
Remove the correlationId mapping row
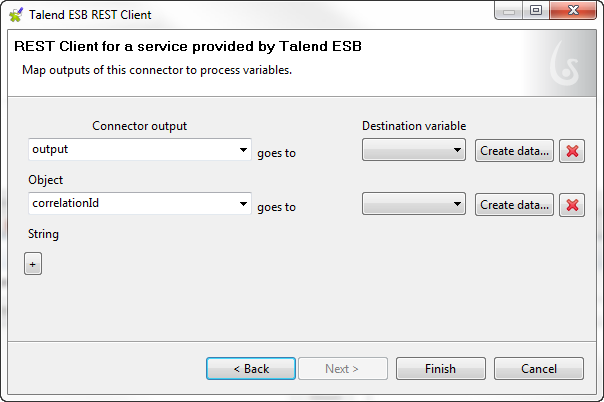pyautogui.click(x=572, y=205)
